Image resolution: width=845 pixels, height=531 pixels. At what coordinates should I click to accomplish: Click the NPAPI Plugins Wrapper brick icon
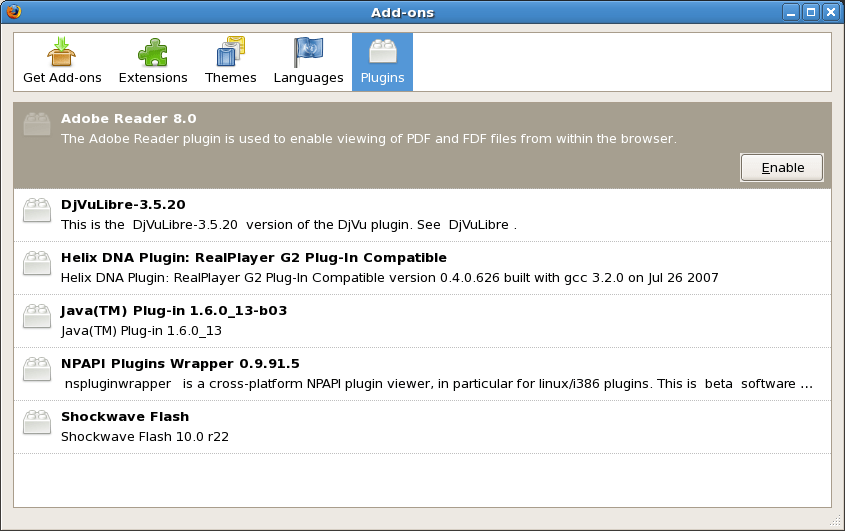click(x=37, y=369)
